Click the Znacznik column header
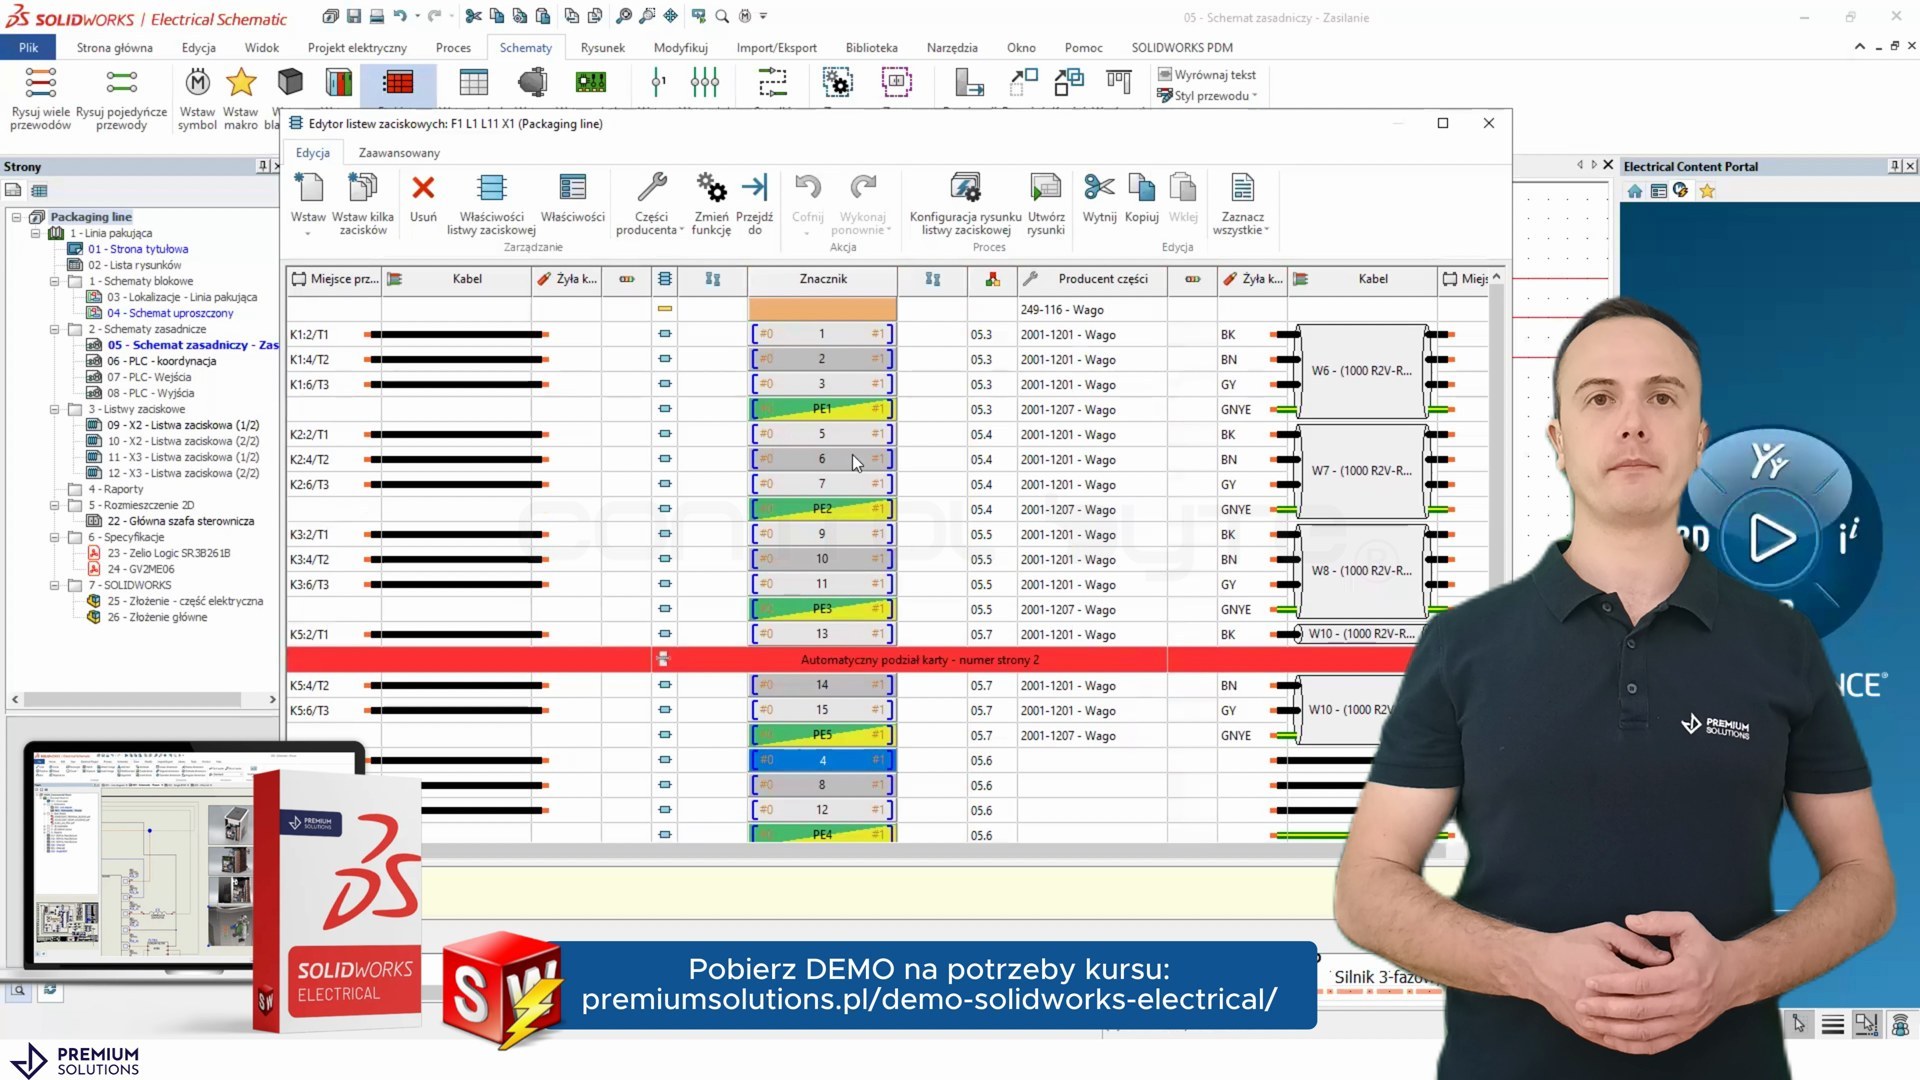 click(x=822, y=279)
